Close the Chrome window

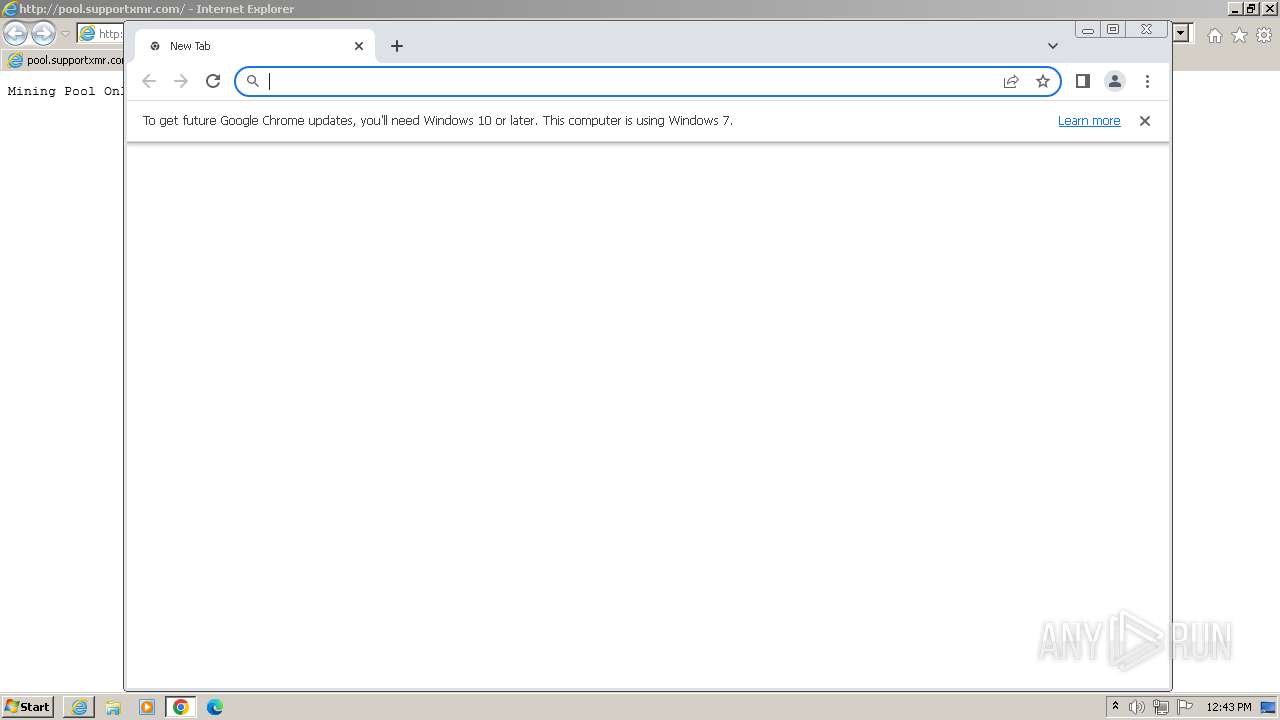pyautogui.click(x=1147, y=30)
